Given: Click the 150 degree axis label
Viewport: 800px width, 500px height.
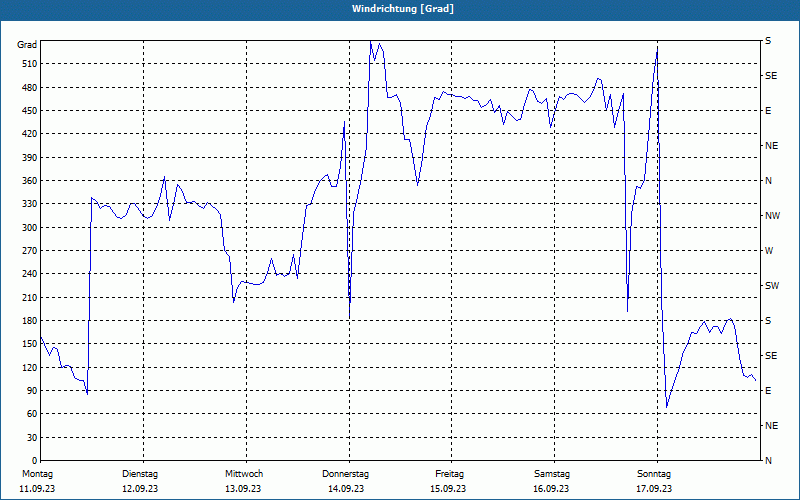Looking at the screenshot, I should (30, 344).
